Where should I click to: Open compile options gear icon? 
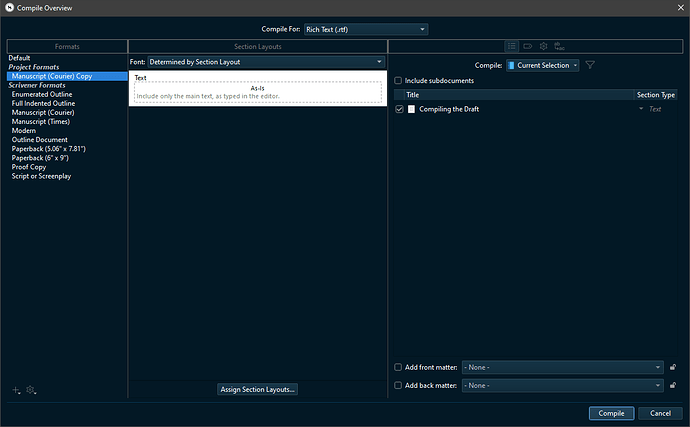(543, 46)
